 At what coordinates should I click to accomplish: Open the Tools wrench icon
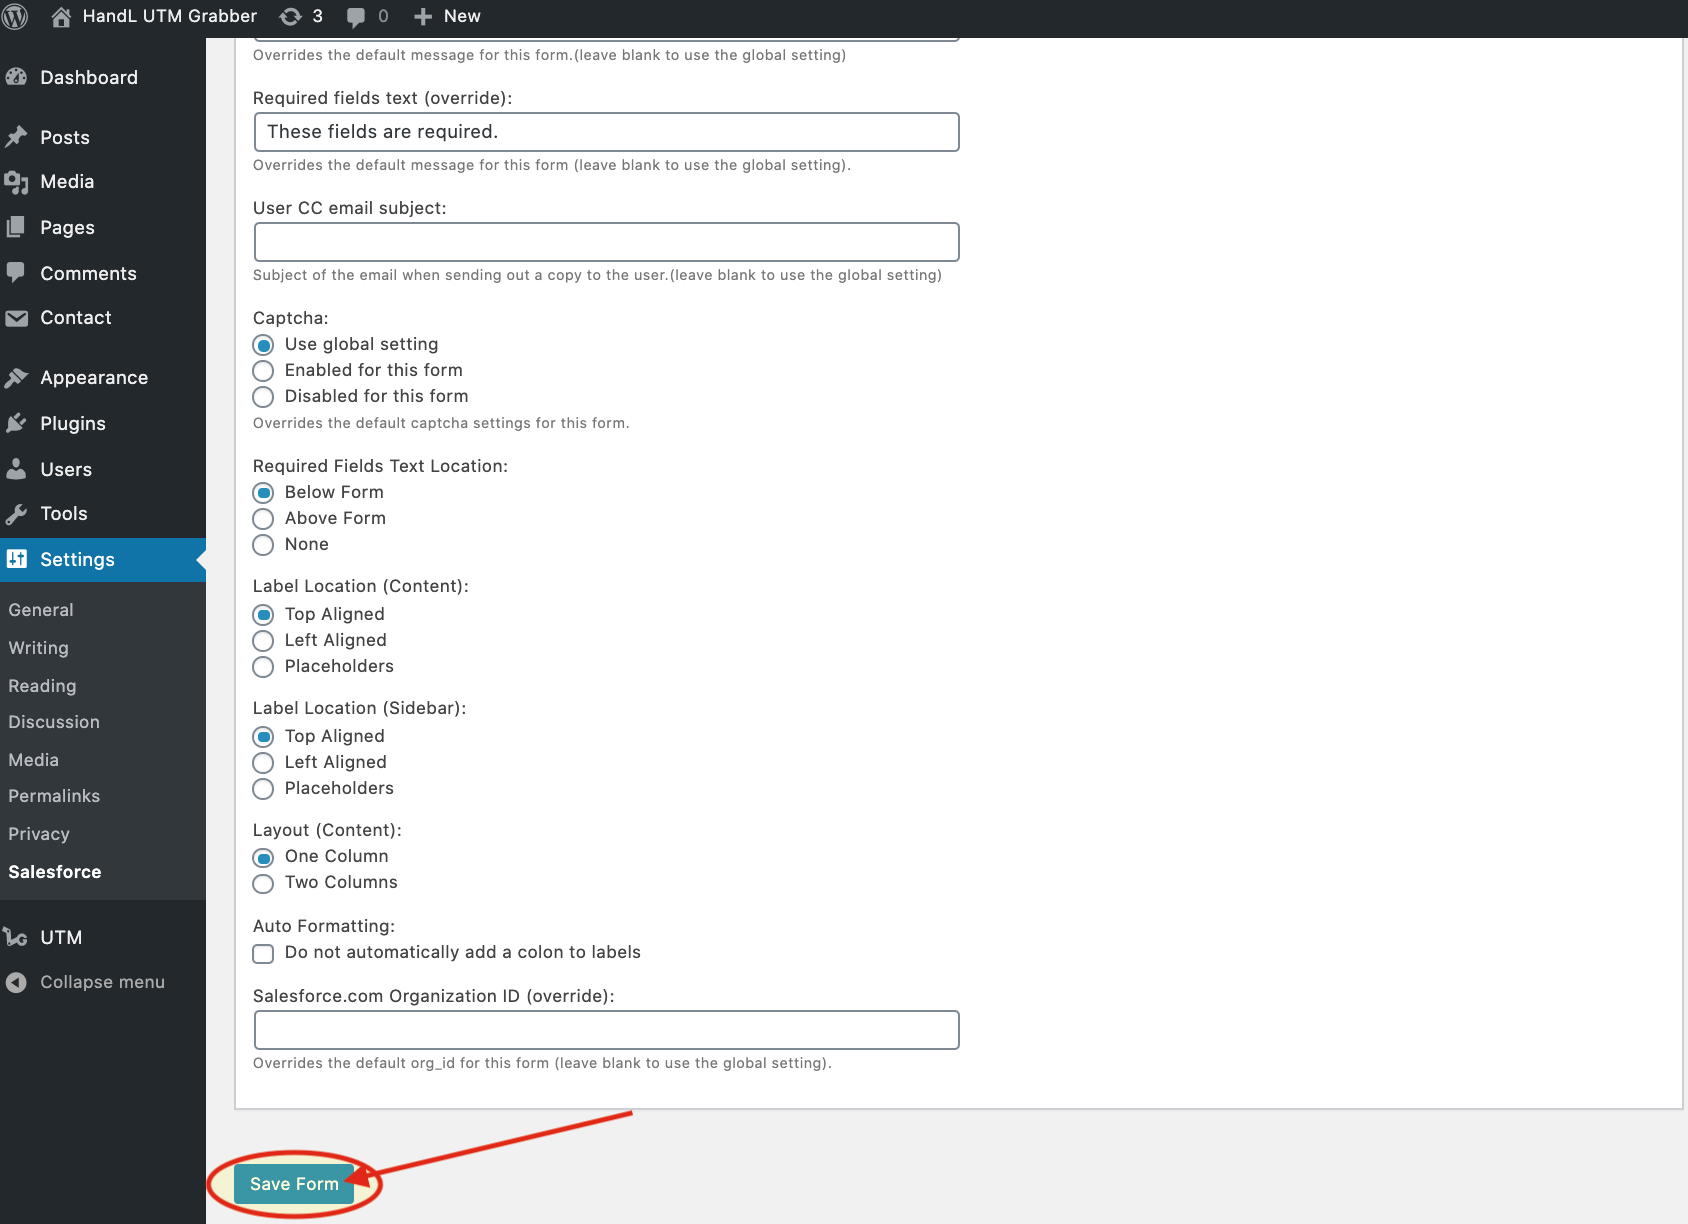coord(16,514)
